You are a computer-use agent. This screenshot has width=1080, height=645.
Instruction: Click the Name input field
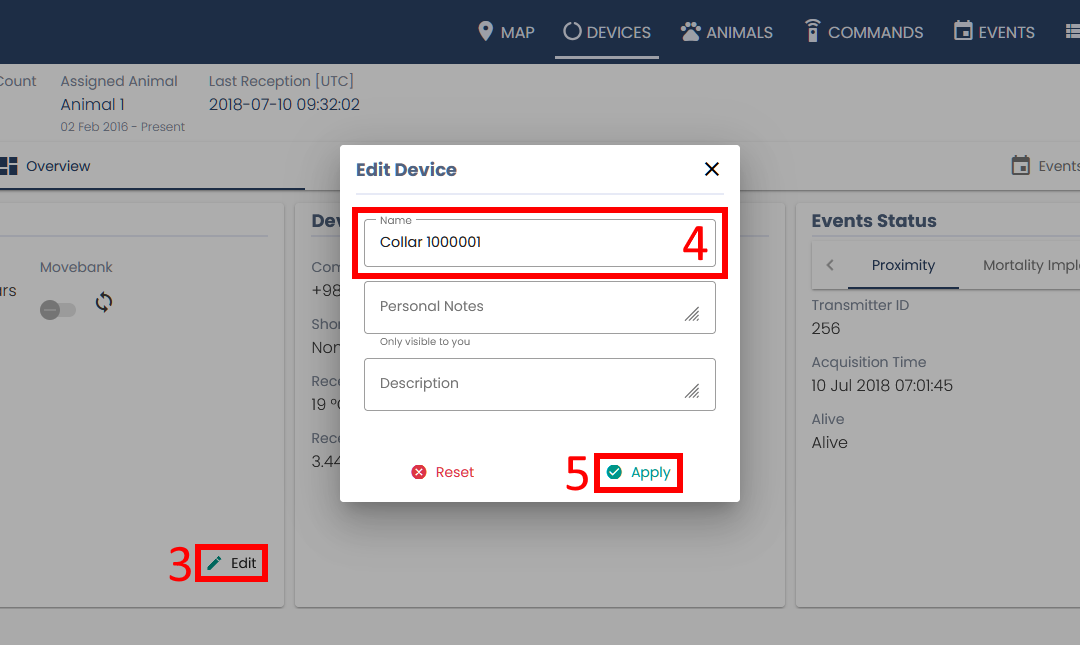(539, 243)
